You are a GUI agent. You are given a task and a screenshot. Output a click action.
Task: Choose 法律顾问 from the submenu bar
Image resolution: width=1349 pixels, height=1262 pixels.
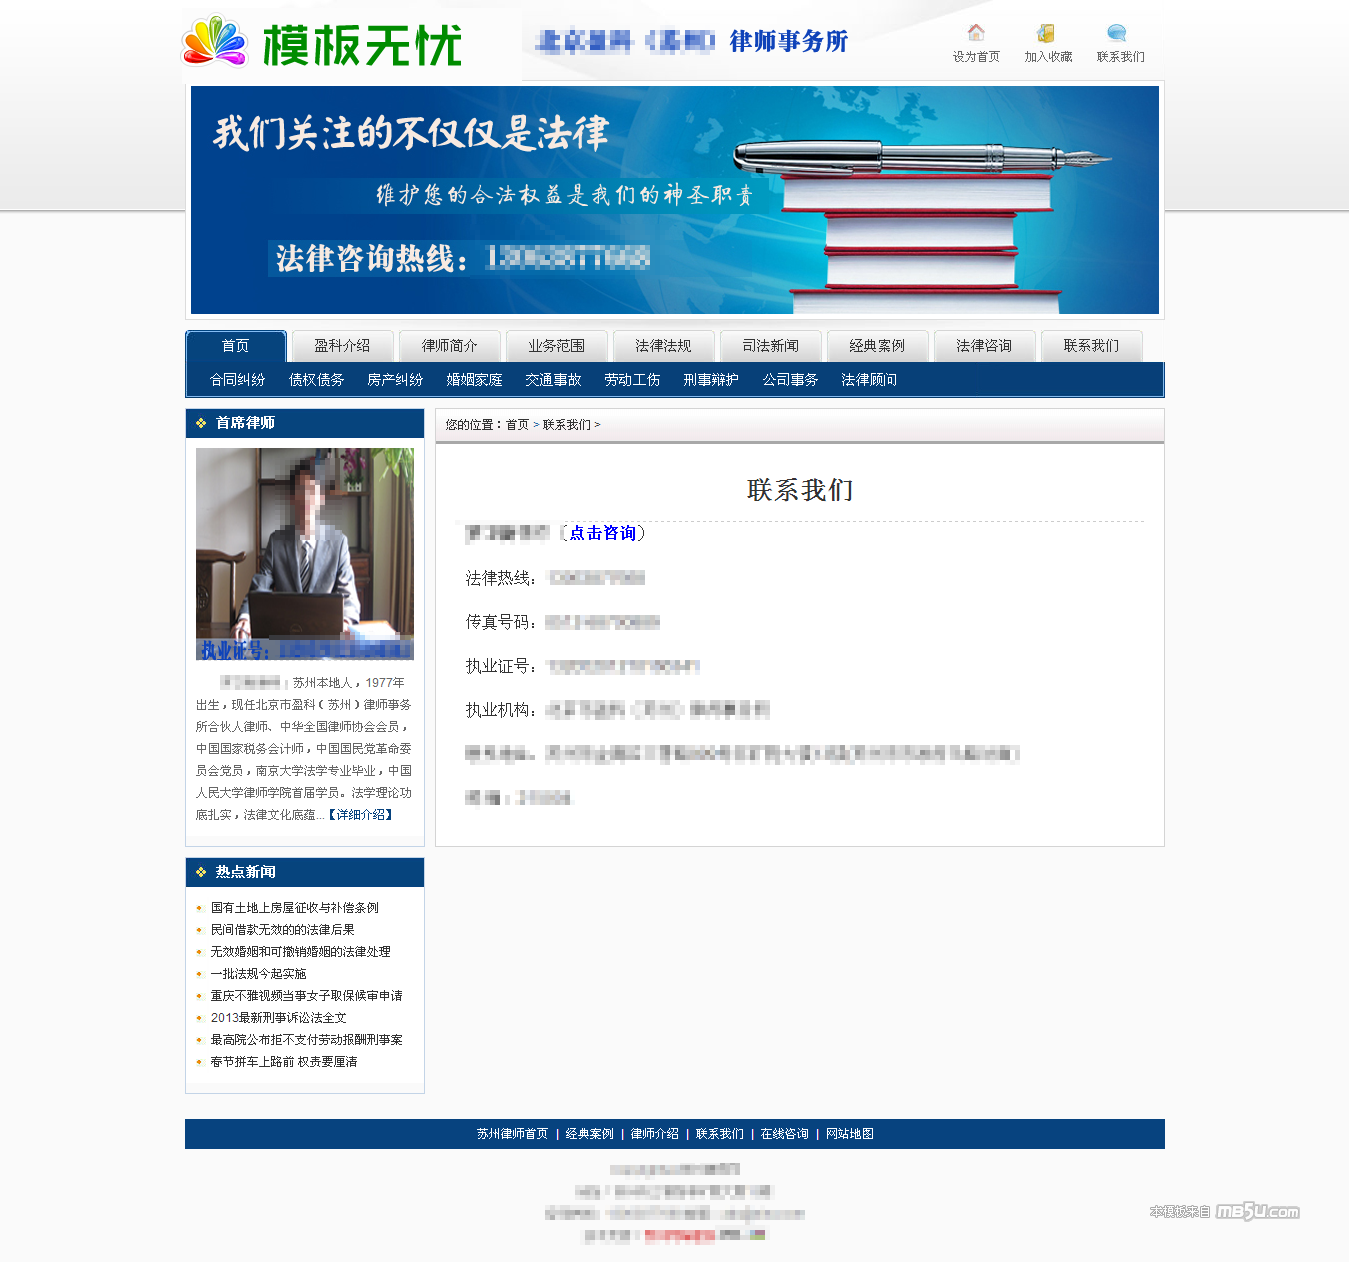(869, 380)
